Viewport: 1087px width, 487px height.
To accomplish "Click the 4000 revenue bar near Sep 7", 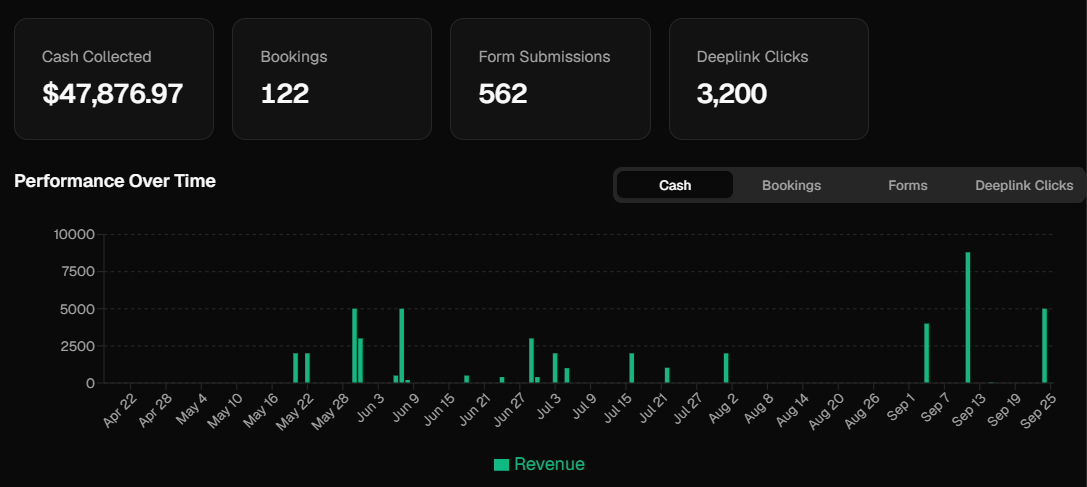I will (x=926, y=353).
